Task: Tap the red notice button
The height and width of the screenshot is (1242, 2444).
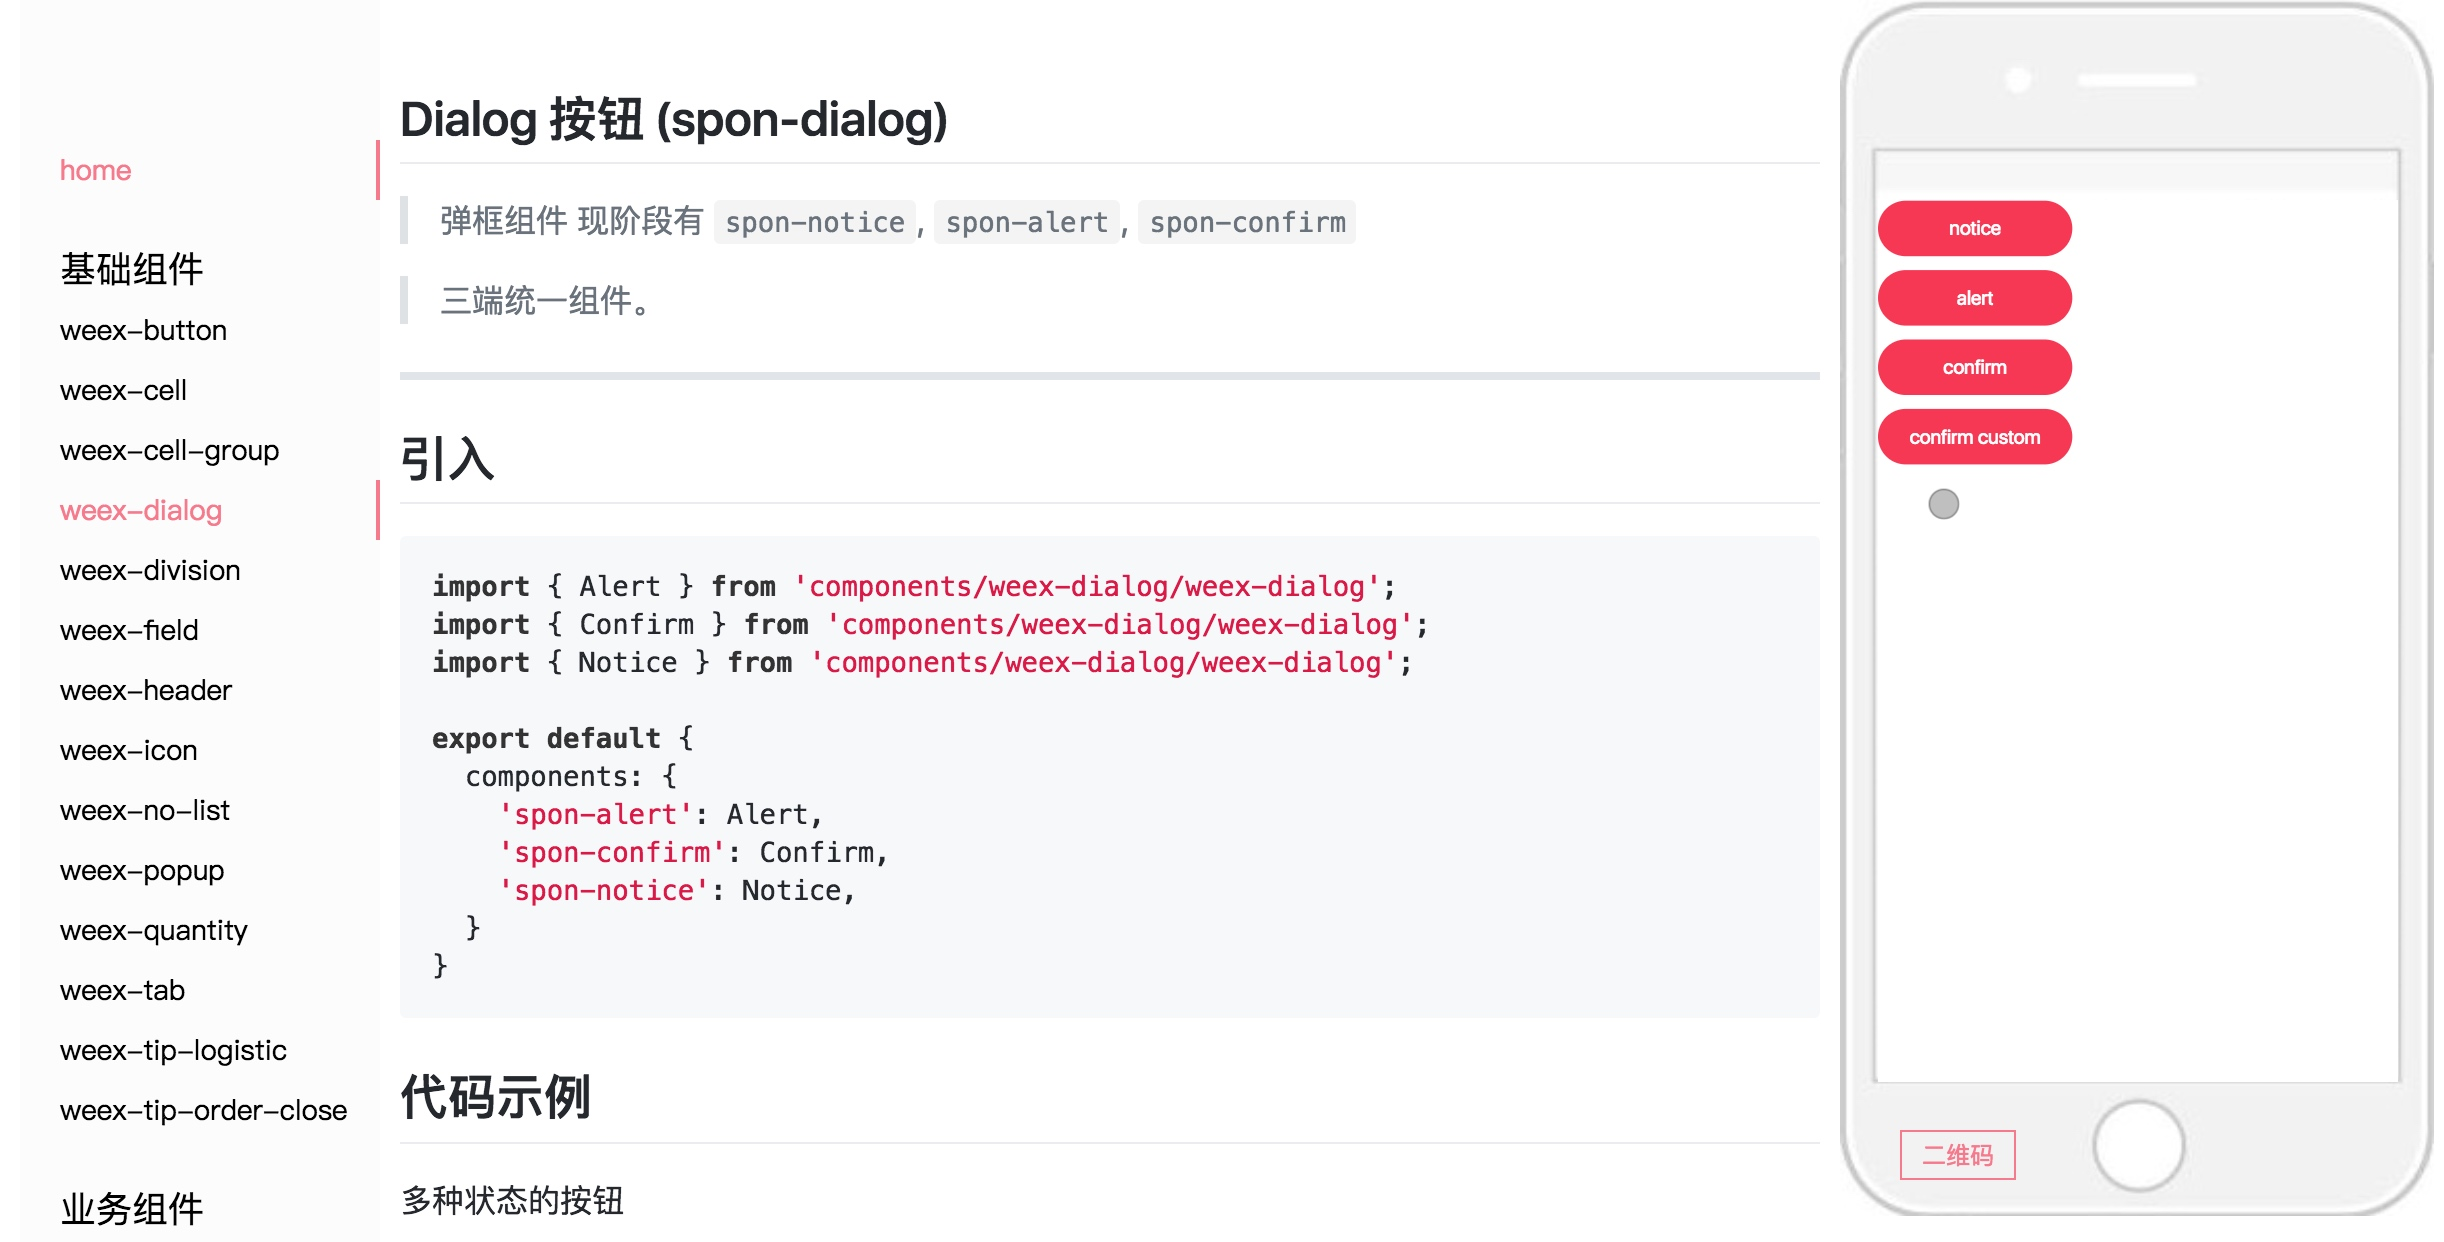Action: (1974, 228)
